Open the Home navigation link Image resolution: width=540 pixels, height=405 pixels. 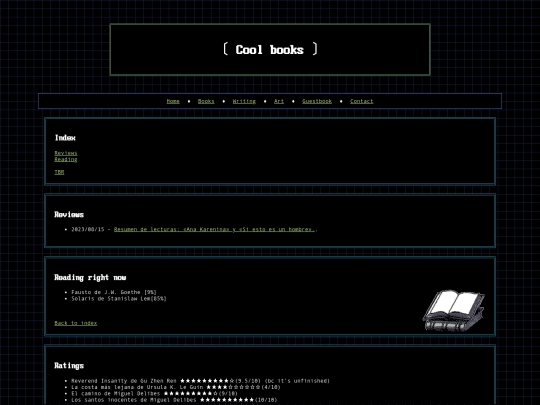[x=173, y=101]
